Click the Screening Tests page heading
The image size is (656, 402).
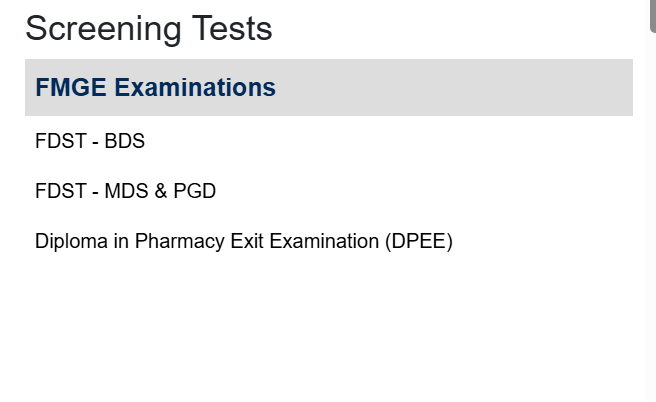click(x=148, y=28)
